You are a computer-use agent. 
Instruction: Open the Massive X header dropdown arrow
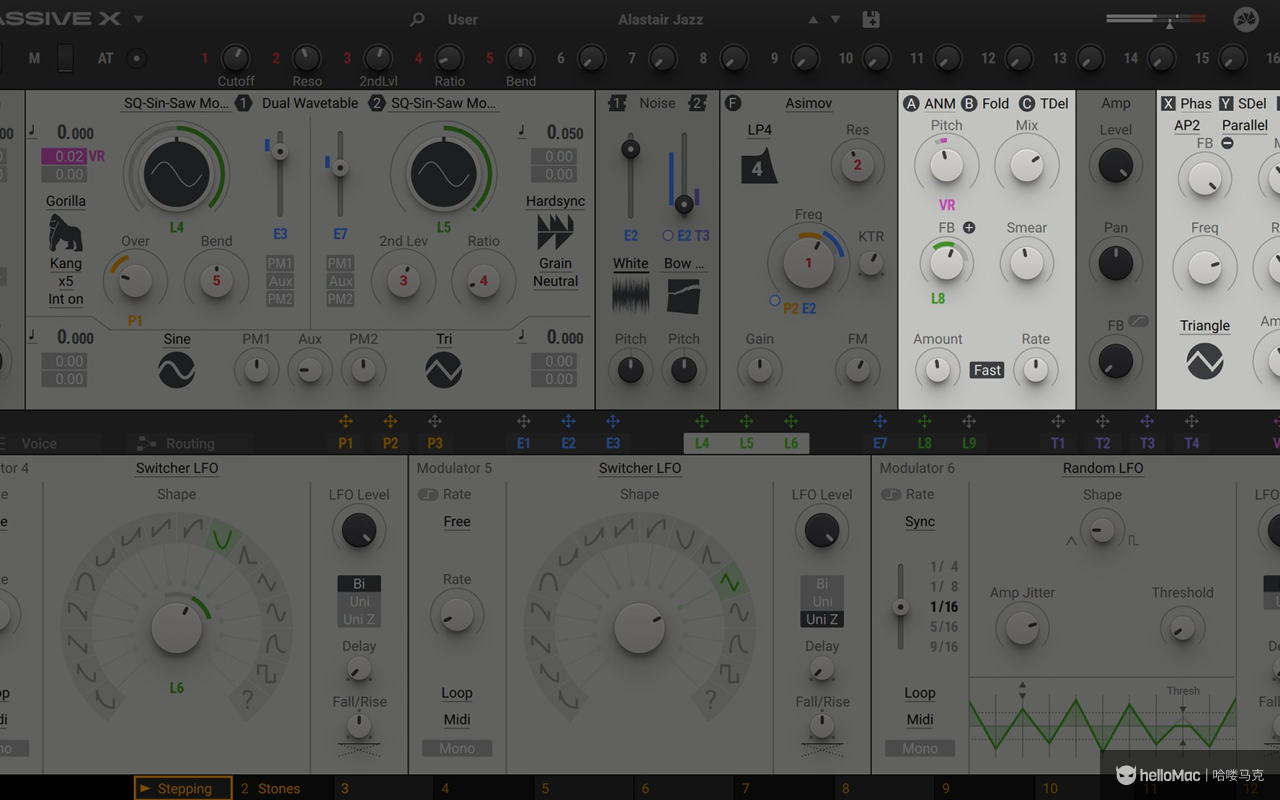tap(138, 19)
